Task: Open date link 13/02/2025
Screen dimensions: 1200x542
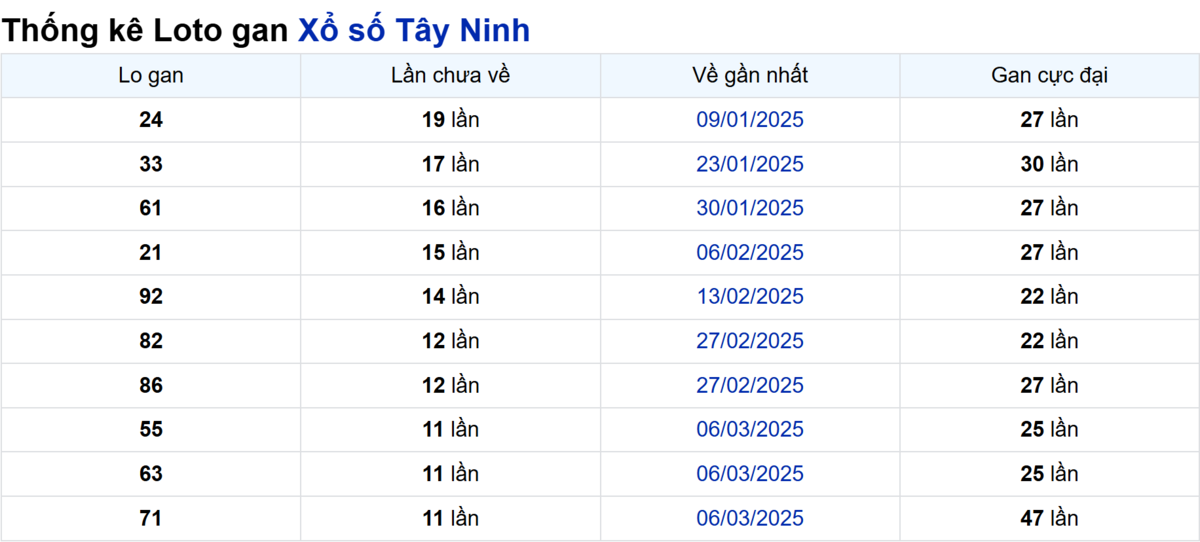Action: pyautogui.click(x=750, y=297)
